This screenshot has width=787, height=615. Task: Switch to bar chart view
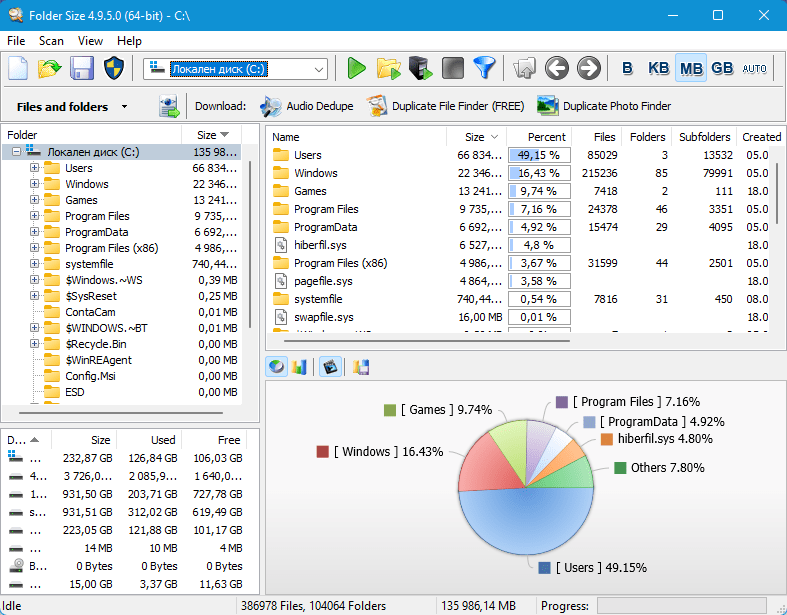299,367
